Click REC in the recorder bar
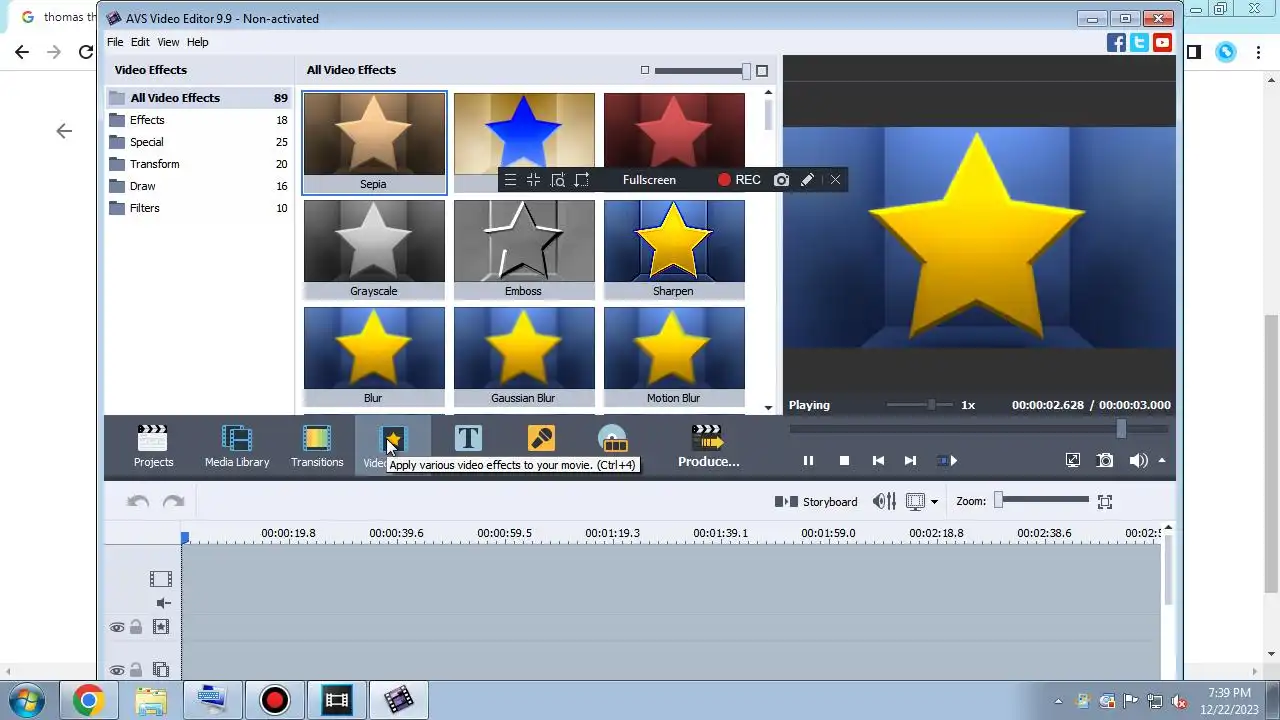Viewport: 1280px width, 720px height. 739,180
